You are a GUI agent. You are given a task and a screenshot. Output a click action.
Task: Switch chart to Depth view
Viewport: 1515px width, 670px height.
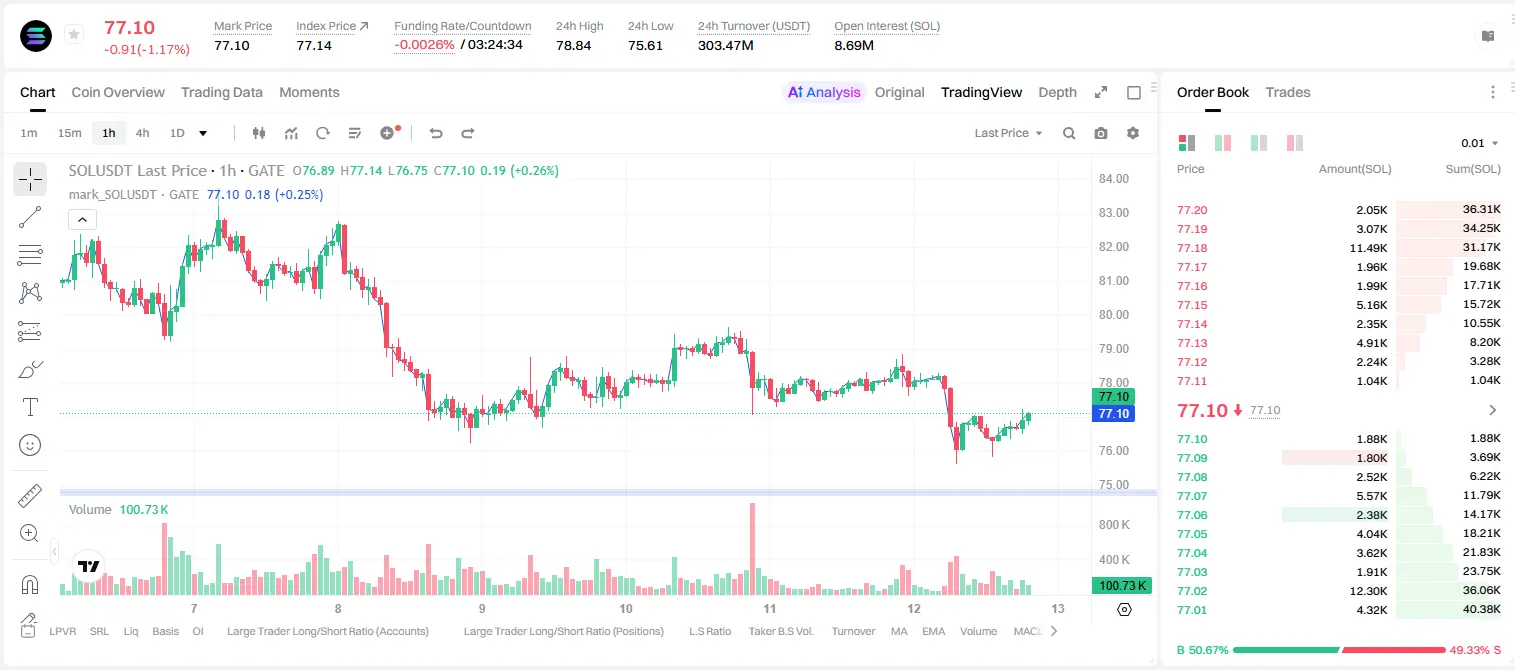point(1057,92)
